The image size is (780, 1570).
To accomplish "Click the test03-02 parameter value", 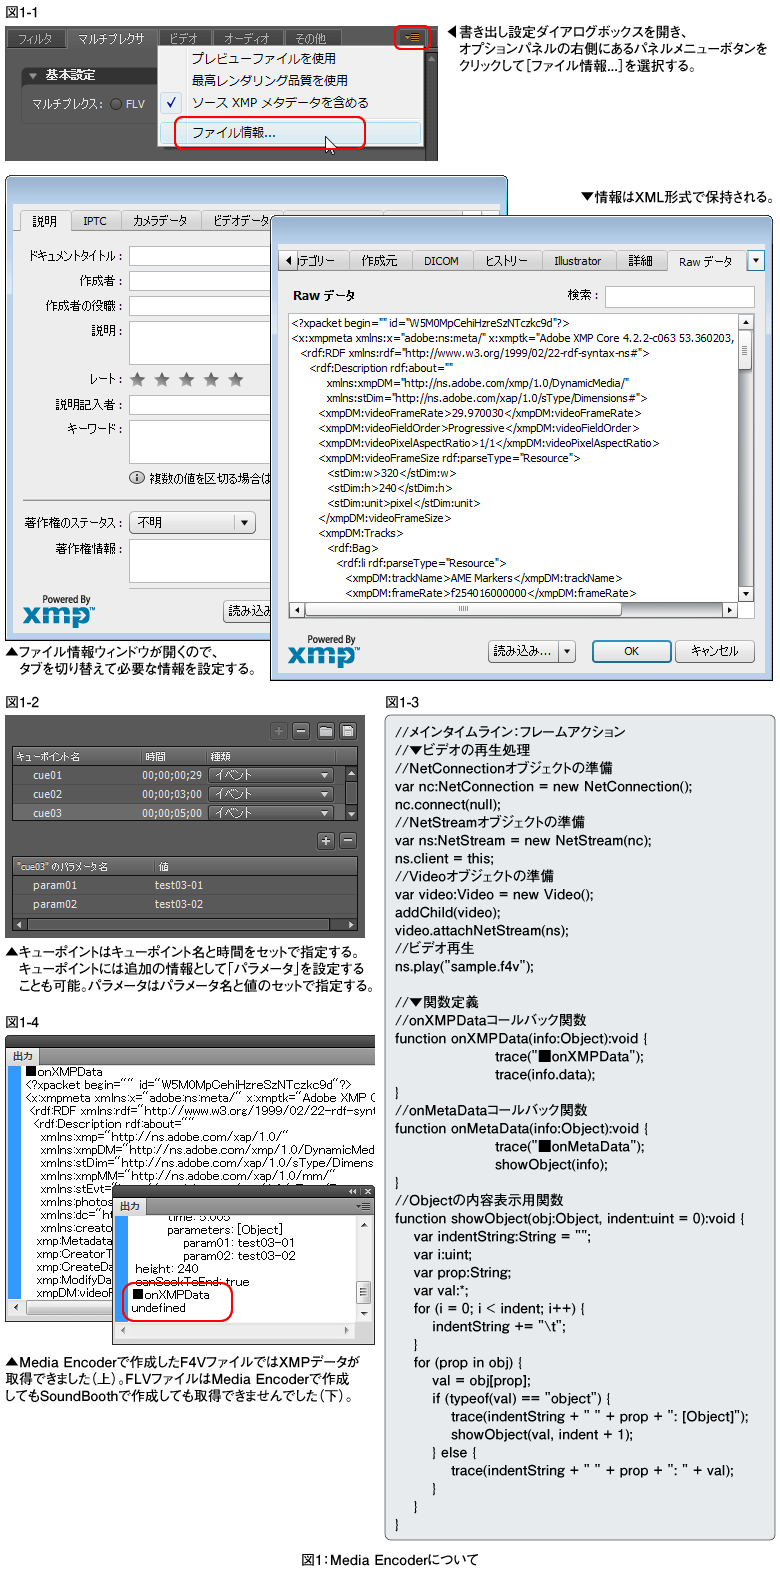I will click(x=179, y=904).
